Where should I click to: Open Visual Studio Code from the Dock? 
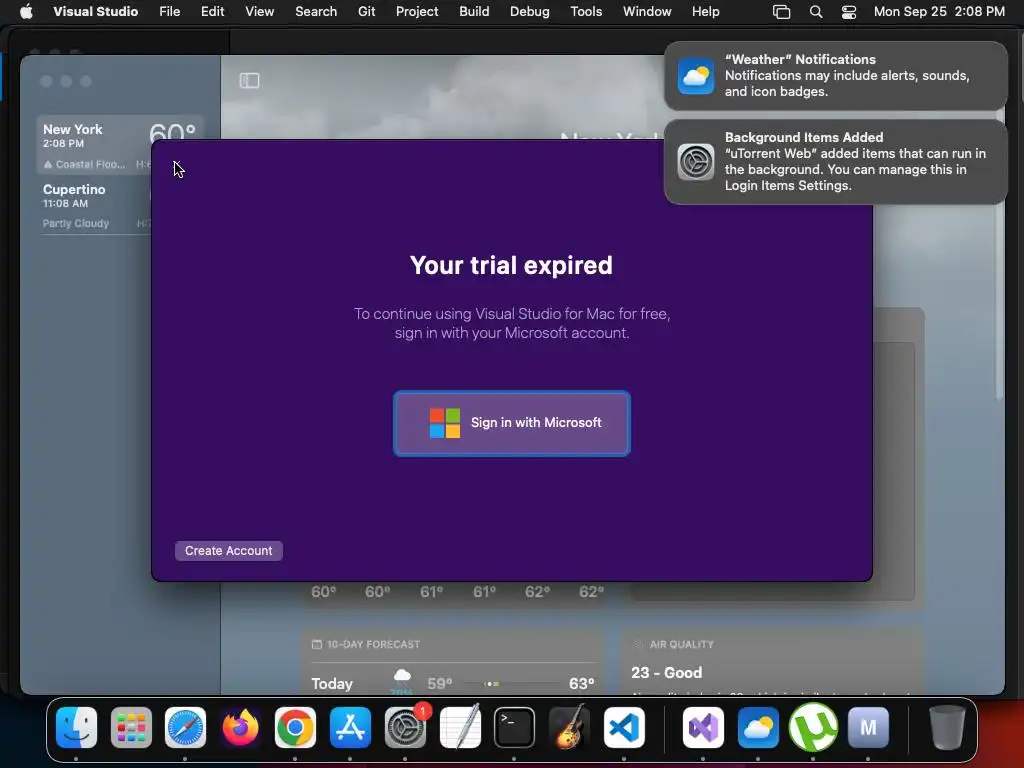point(624,727)
